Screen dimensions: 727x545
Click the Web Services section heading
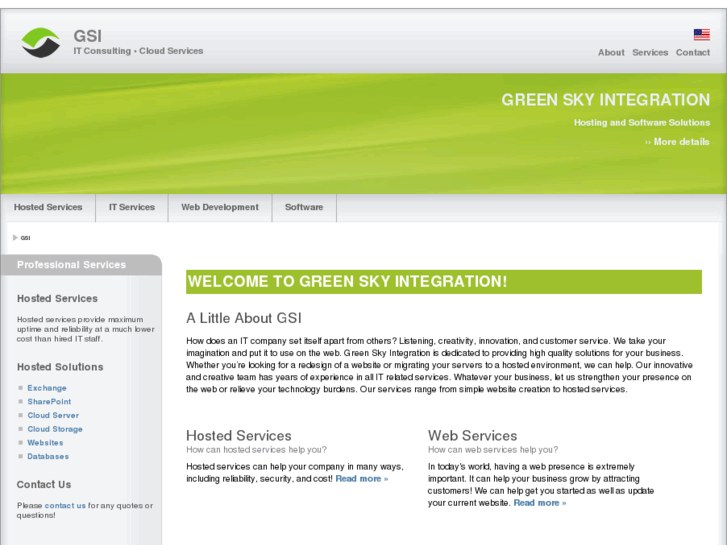click(472, 436)
